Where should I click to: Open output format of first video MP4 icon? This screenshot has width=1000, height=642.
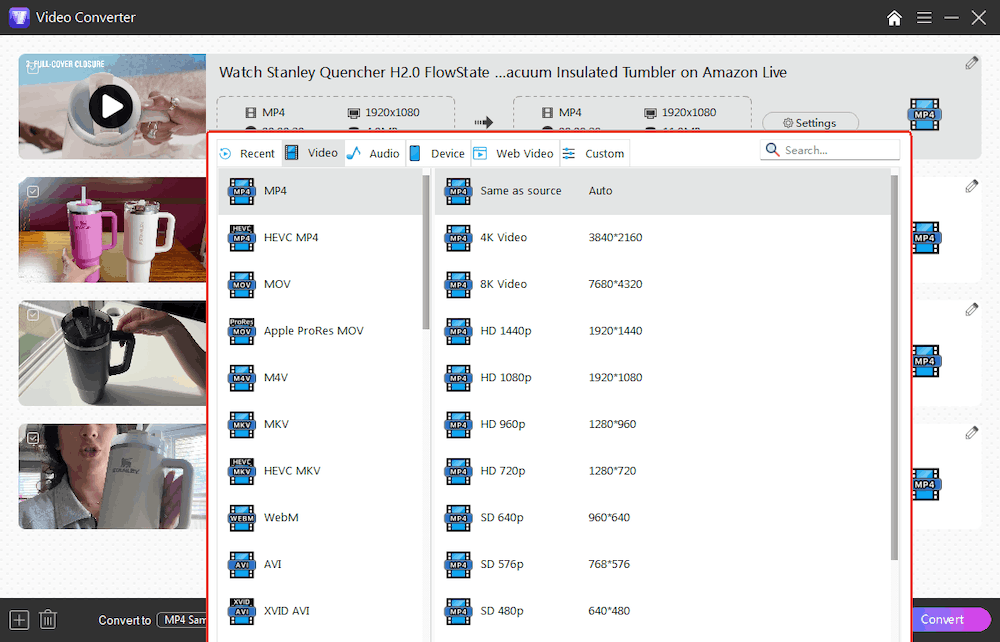(x=925, y=115)
